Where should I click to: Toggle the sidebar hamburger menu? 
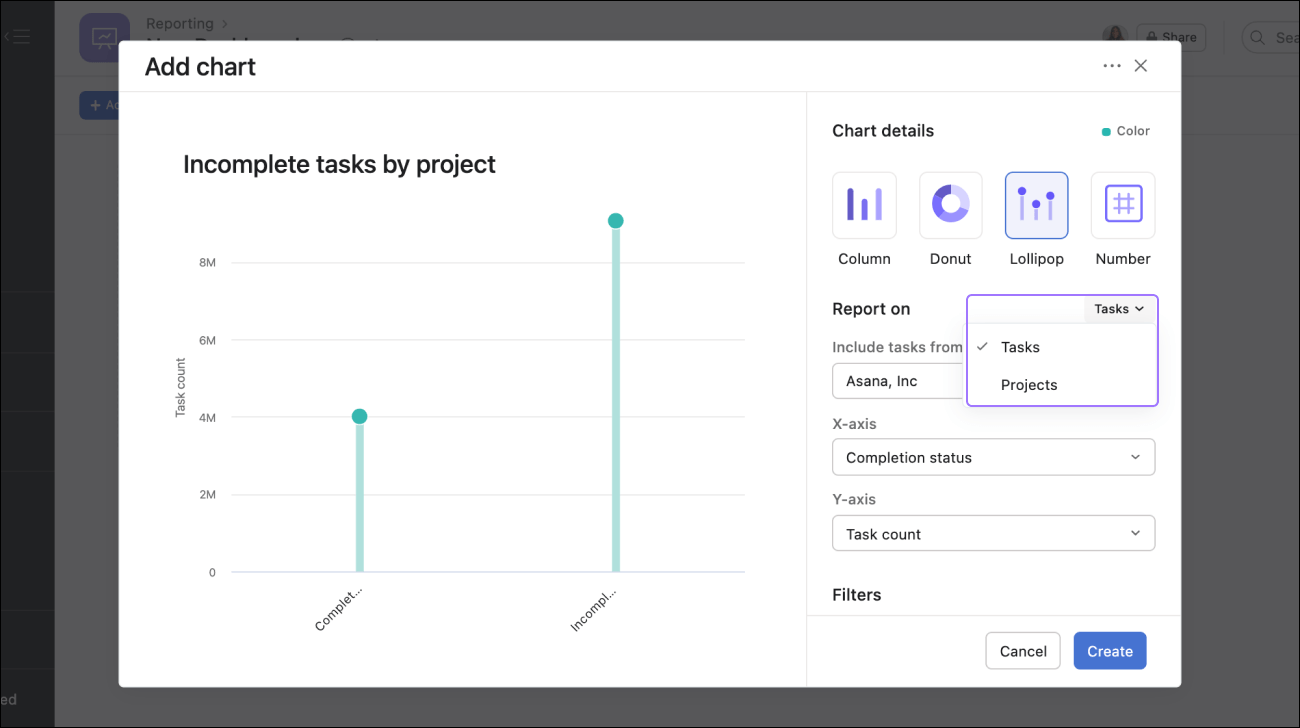[18, 37]
